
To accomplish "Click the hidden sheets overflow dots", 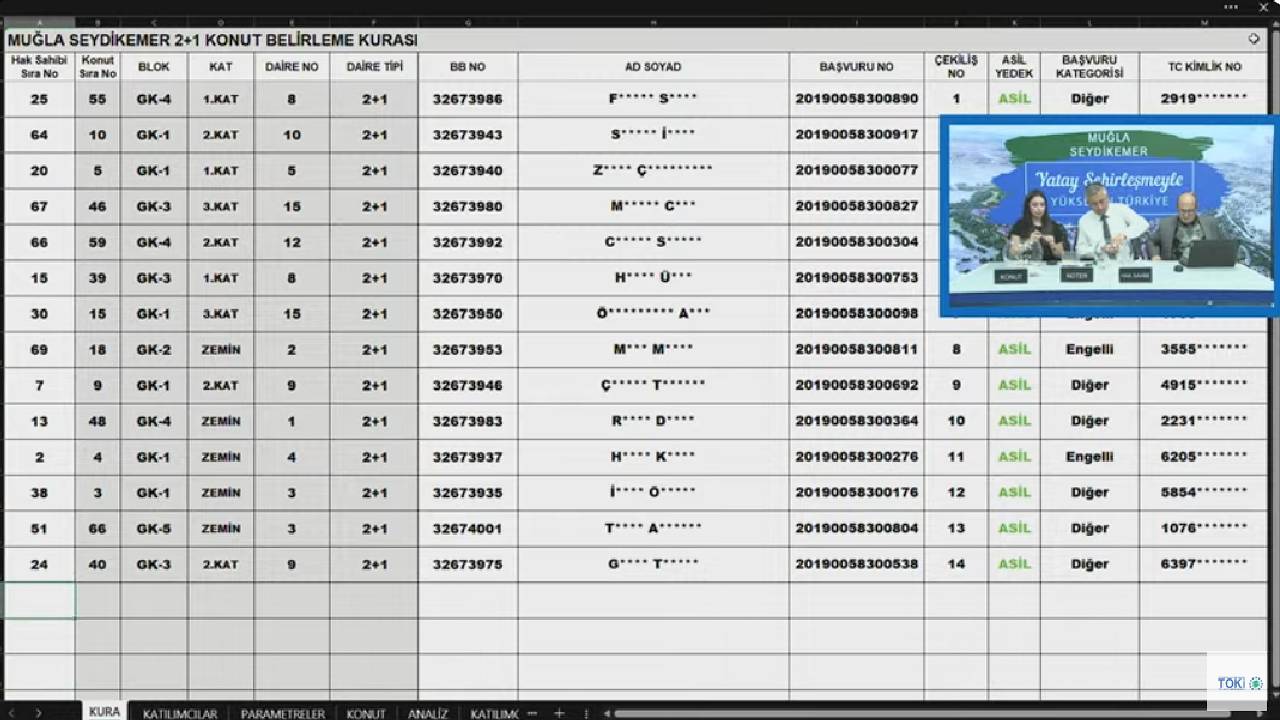I will [x=532, y=713].
